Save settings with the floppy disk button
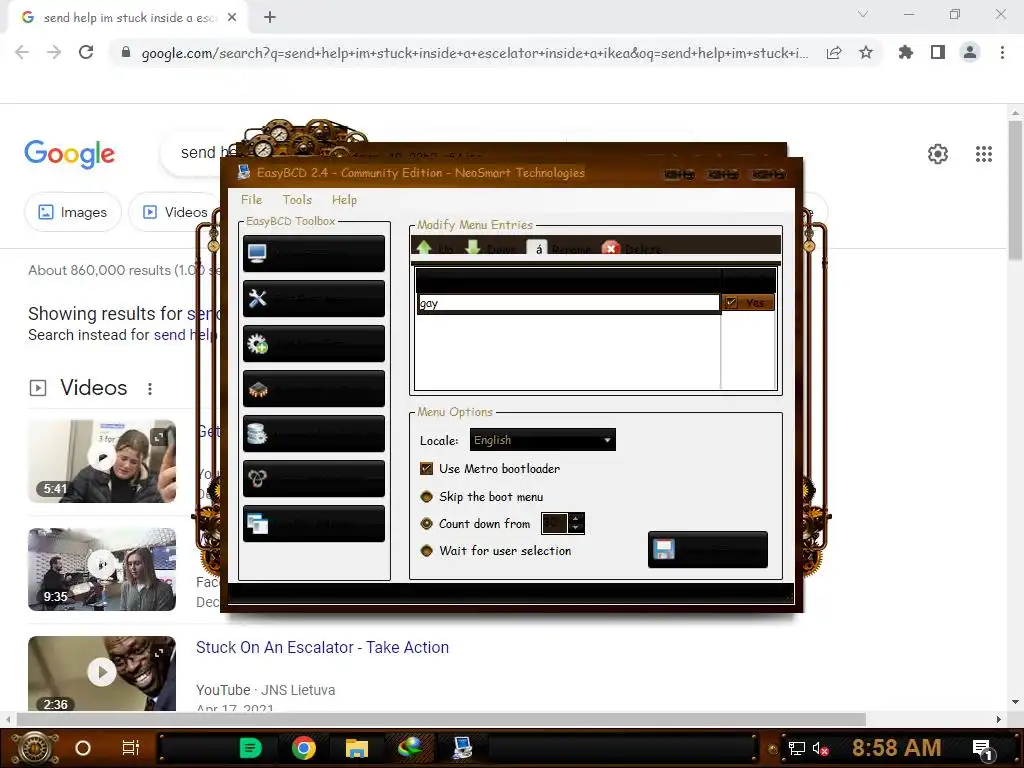 coord(707,549)
